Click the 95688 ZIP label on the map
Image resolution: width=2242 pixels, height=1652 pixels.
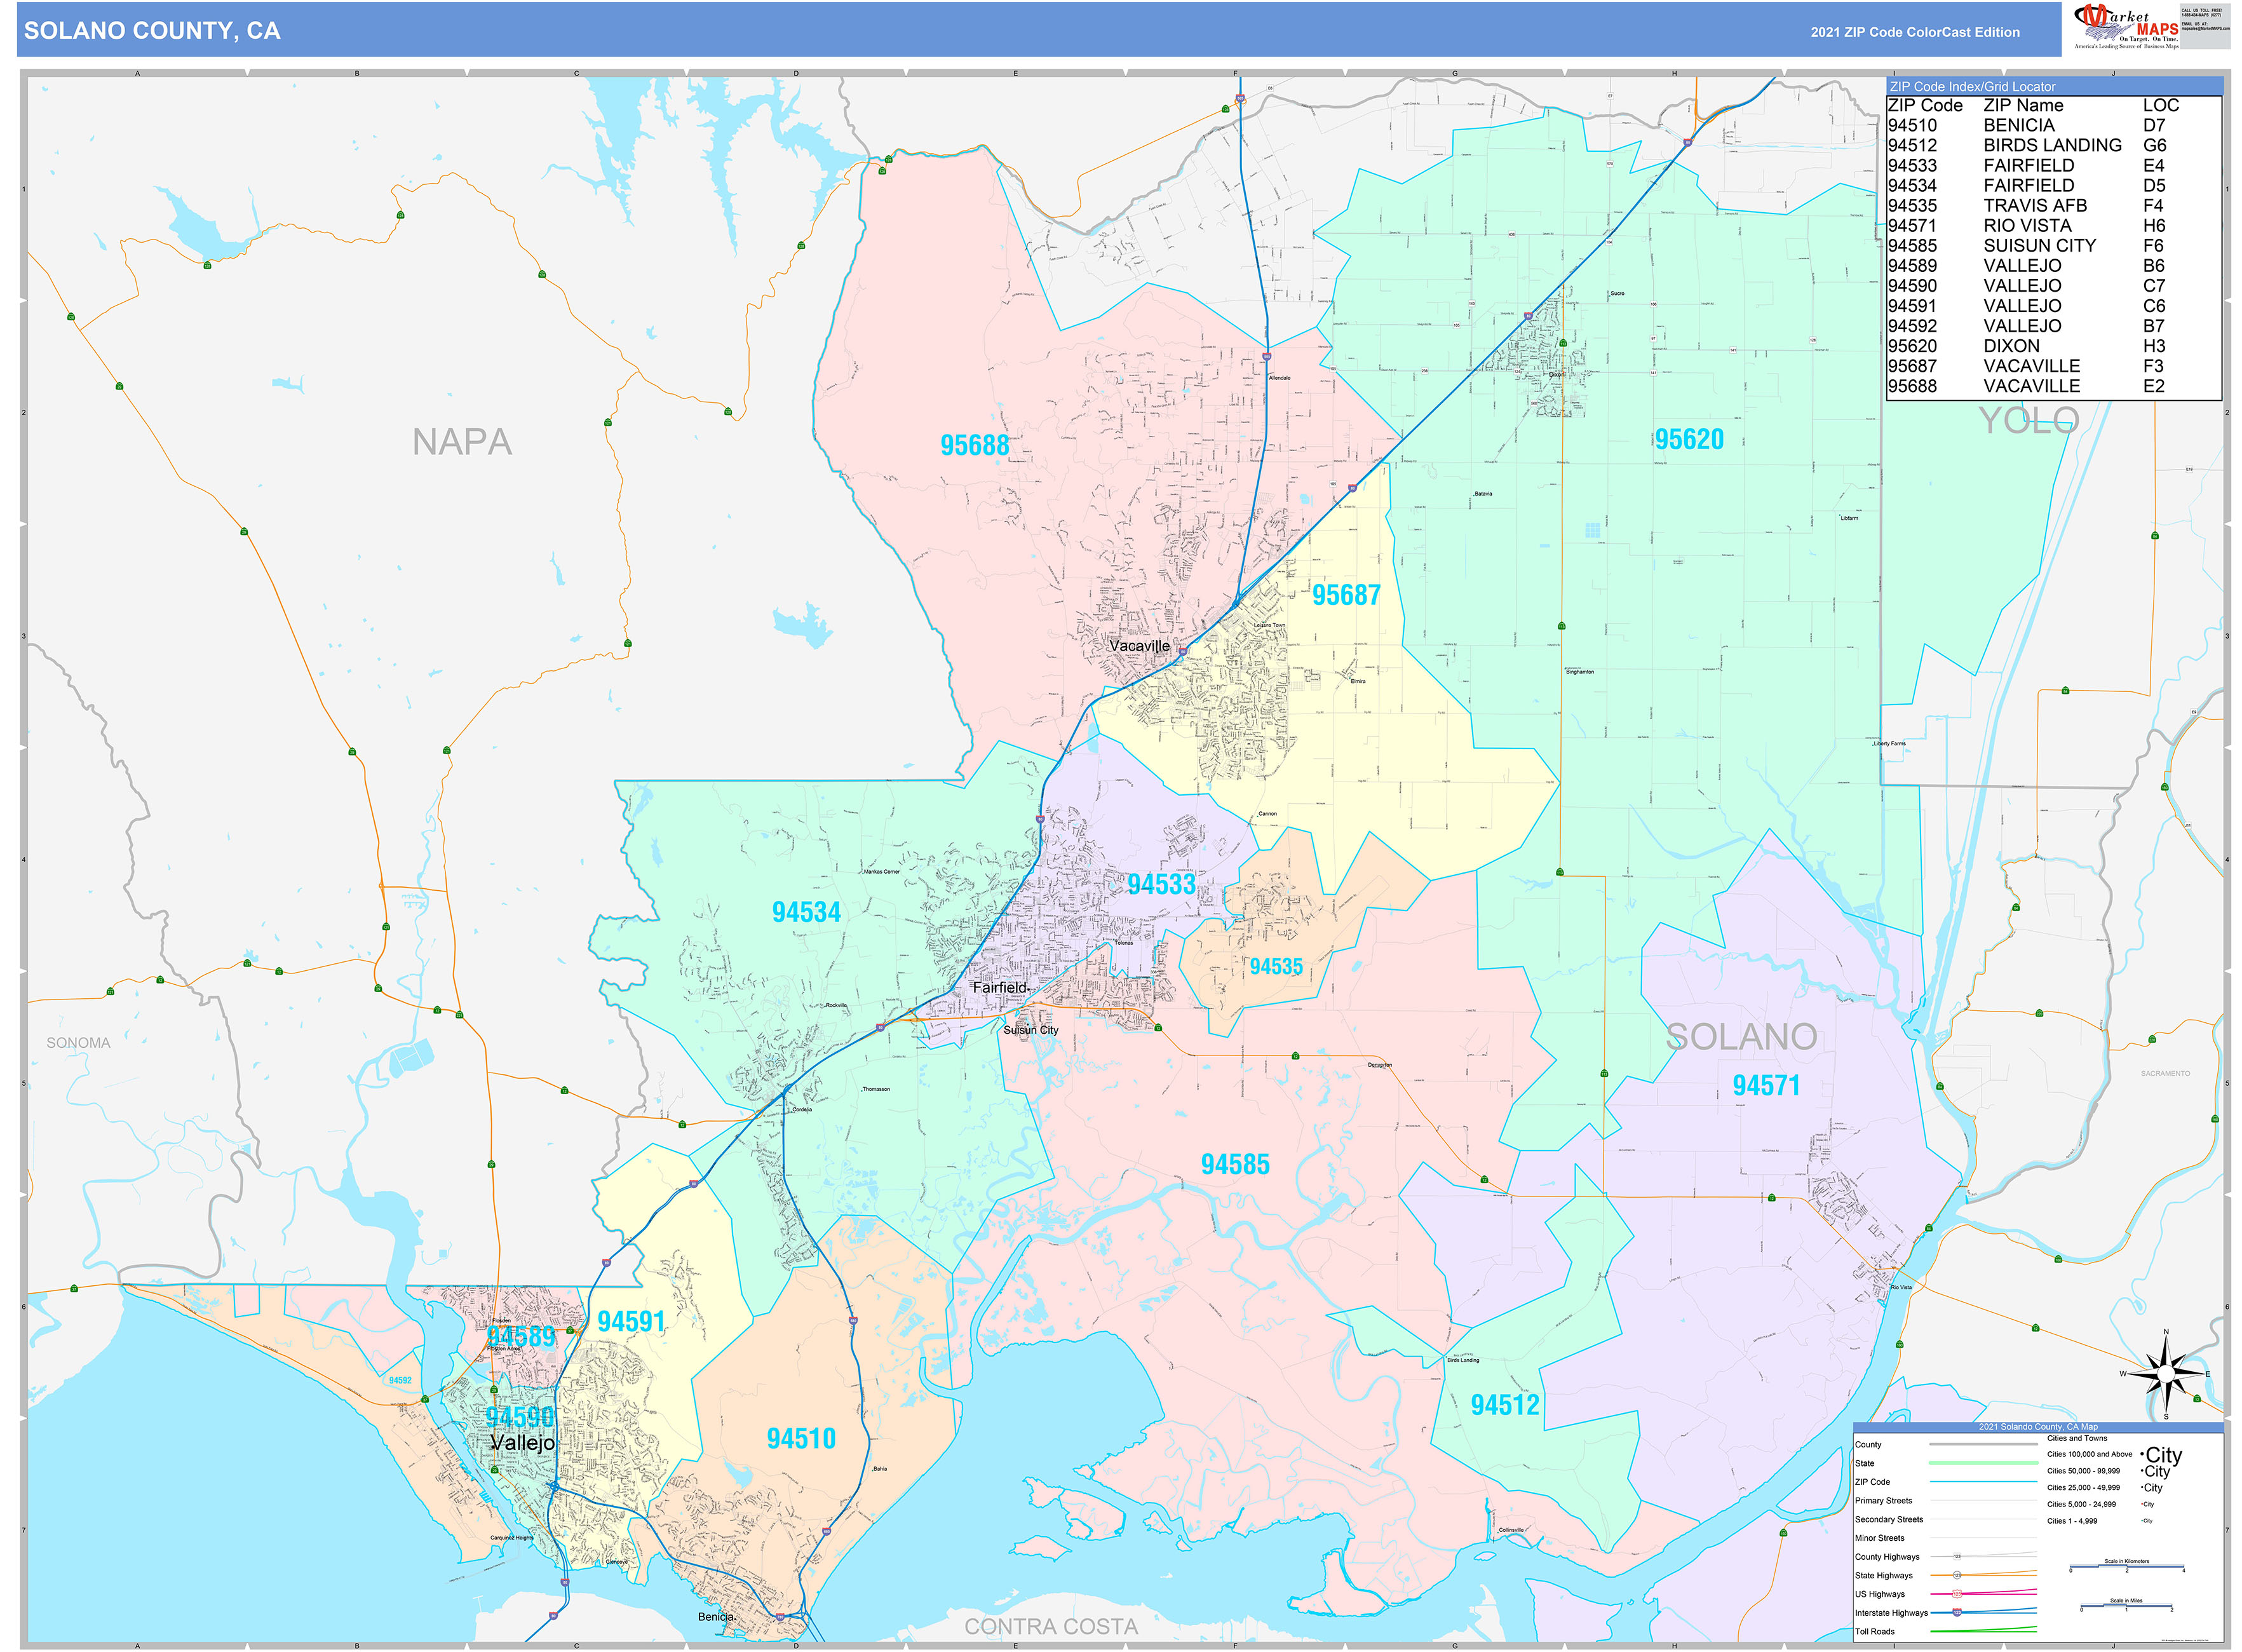pyautogui.click(x=974, y=445)
